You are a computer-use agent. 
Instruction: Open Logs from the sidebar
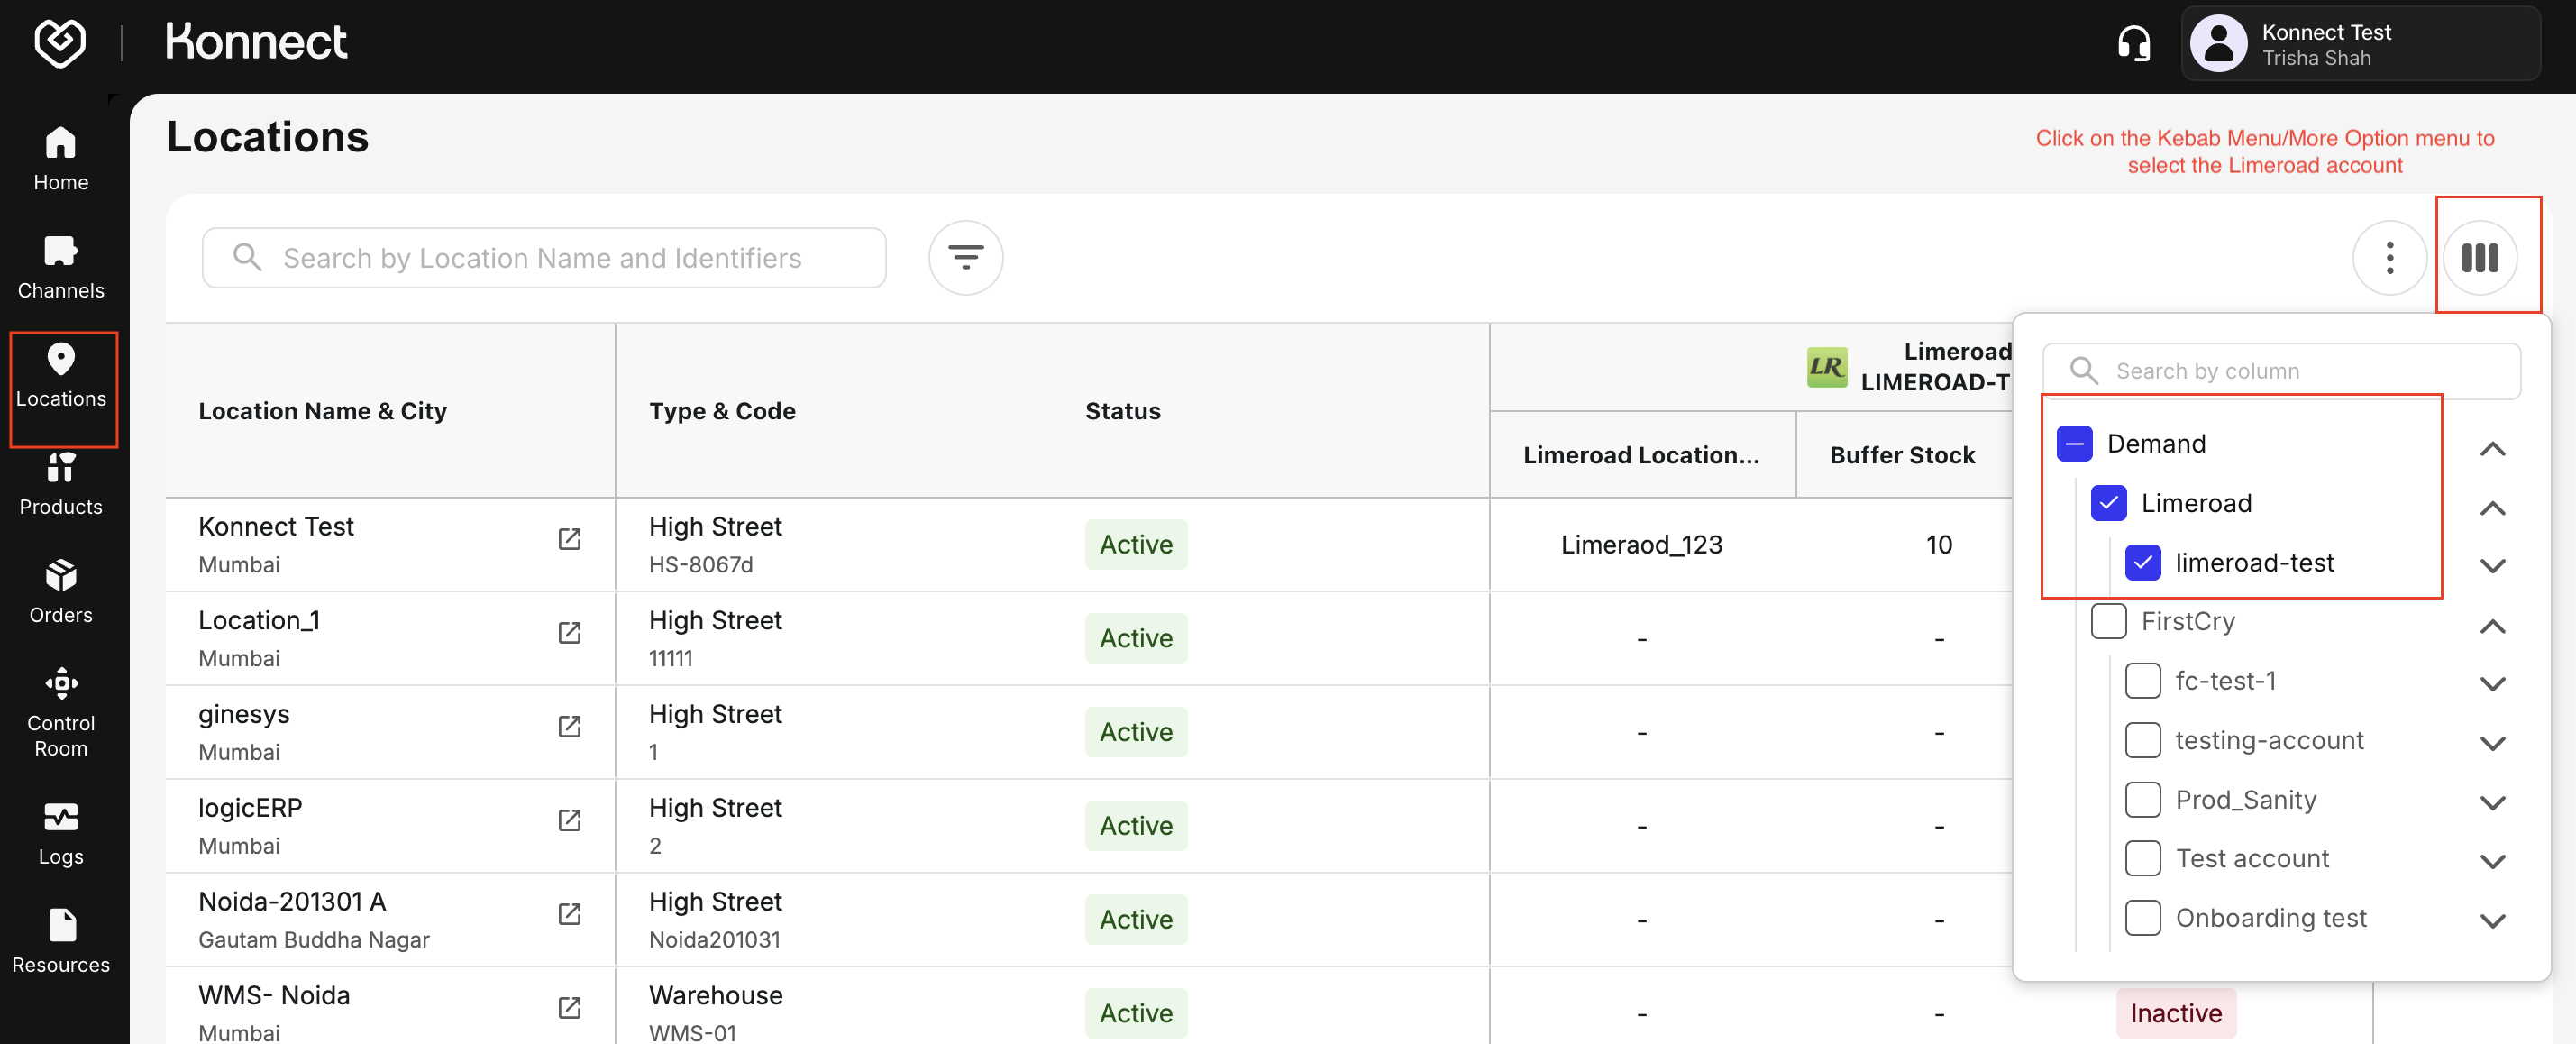61,834
